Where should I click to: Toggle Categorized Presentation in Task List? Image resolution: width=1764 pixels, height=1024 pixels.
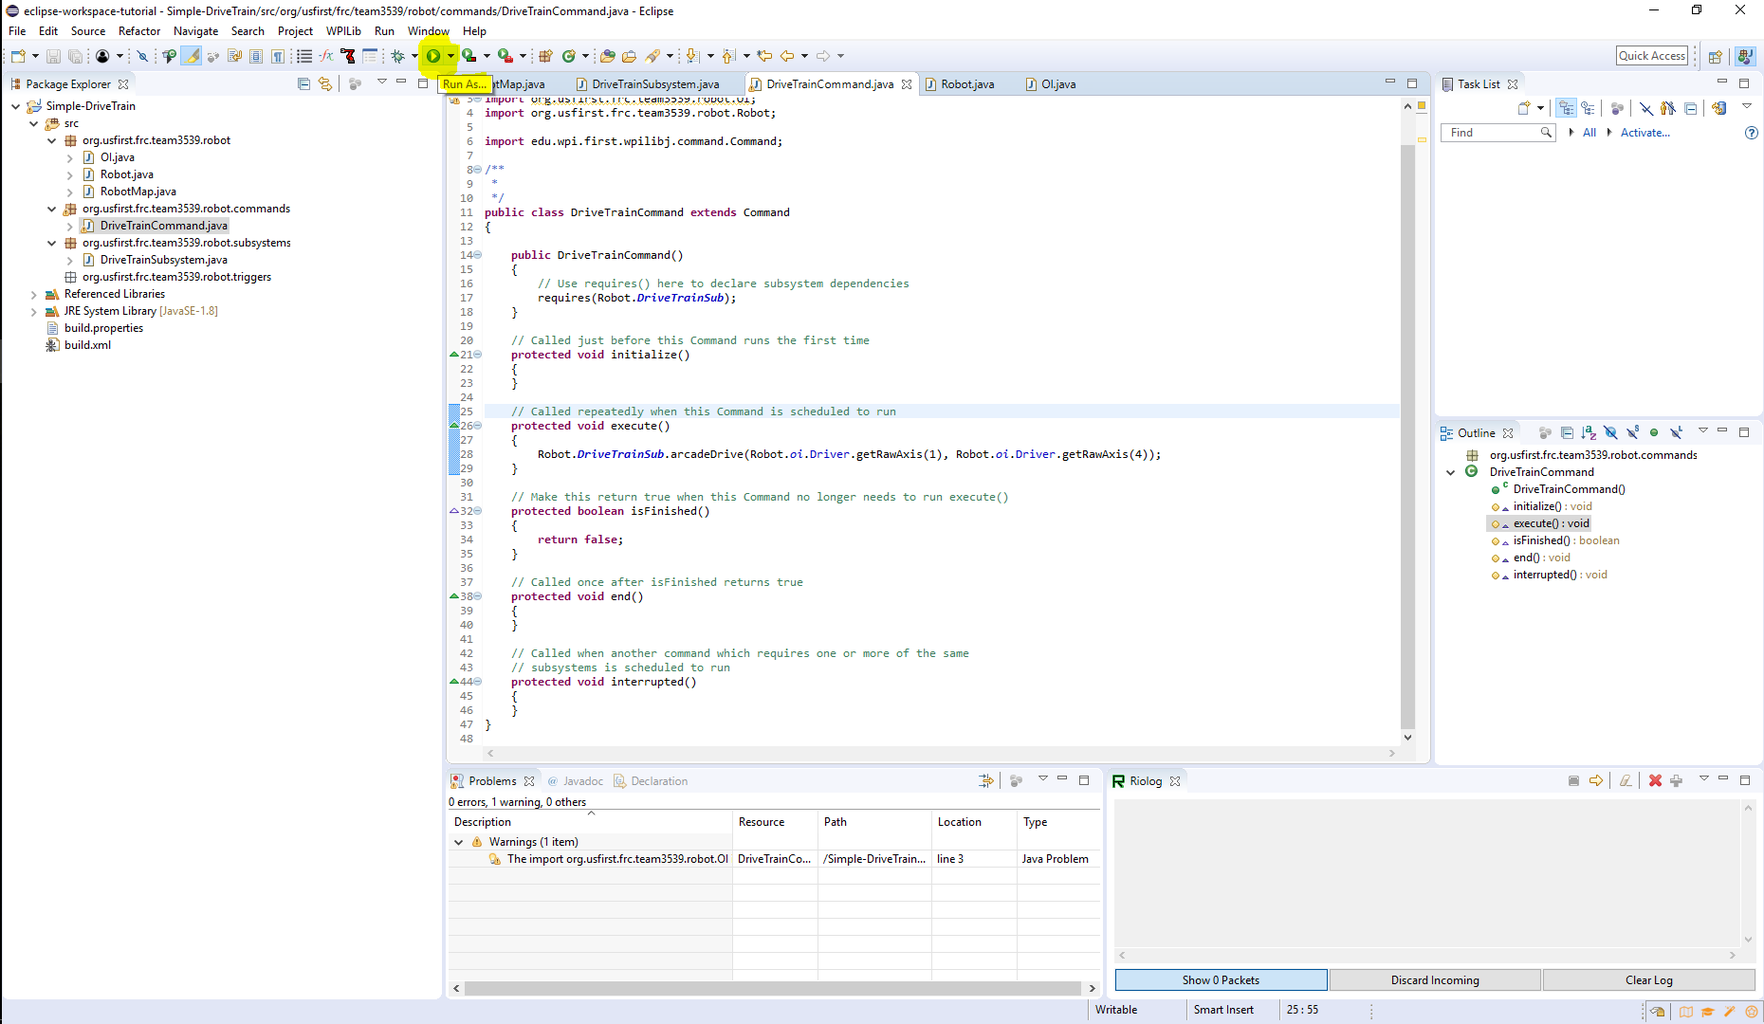tap(1566, 108)
